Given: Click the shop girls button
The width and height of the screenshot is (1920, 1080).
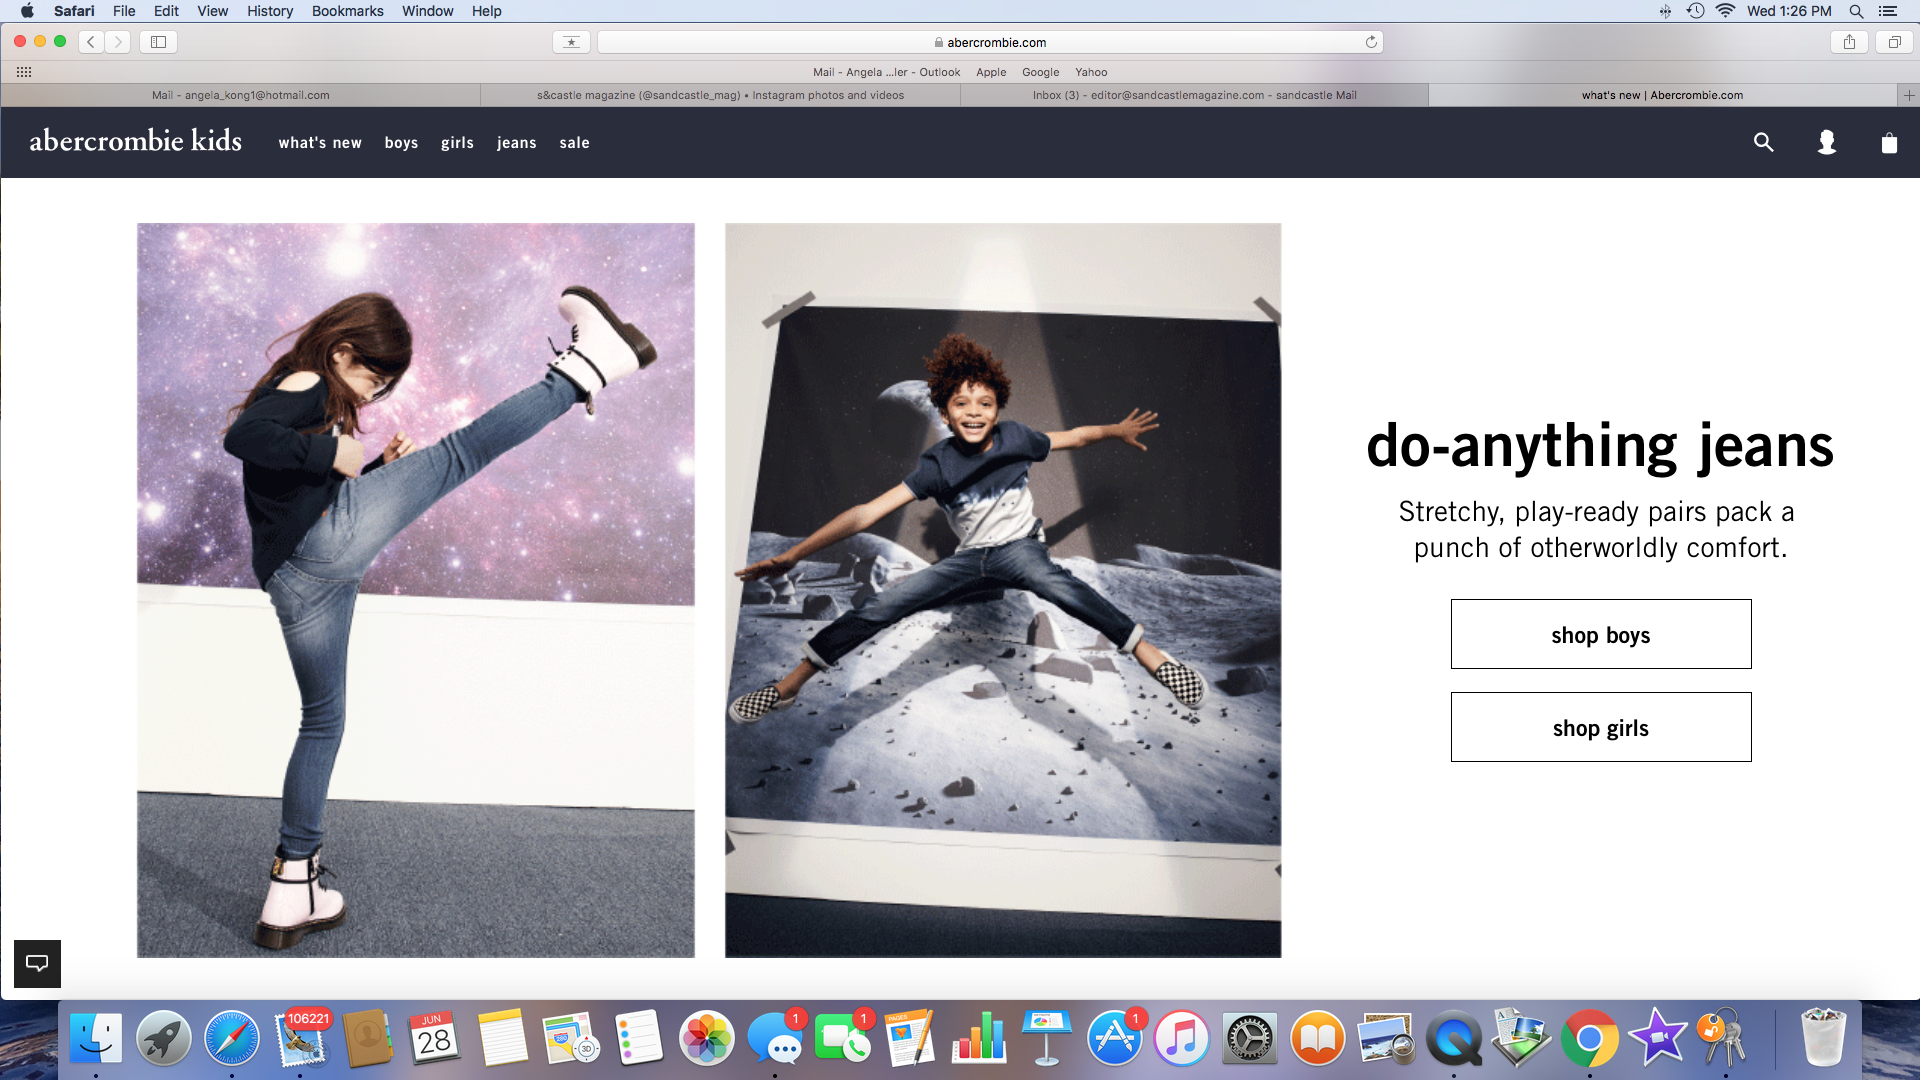Looking at the screenshot, I should coord(1600,727).
